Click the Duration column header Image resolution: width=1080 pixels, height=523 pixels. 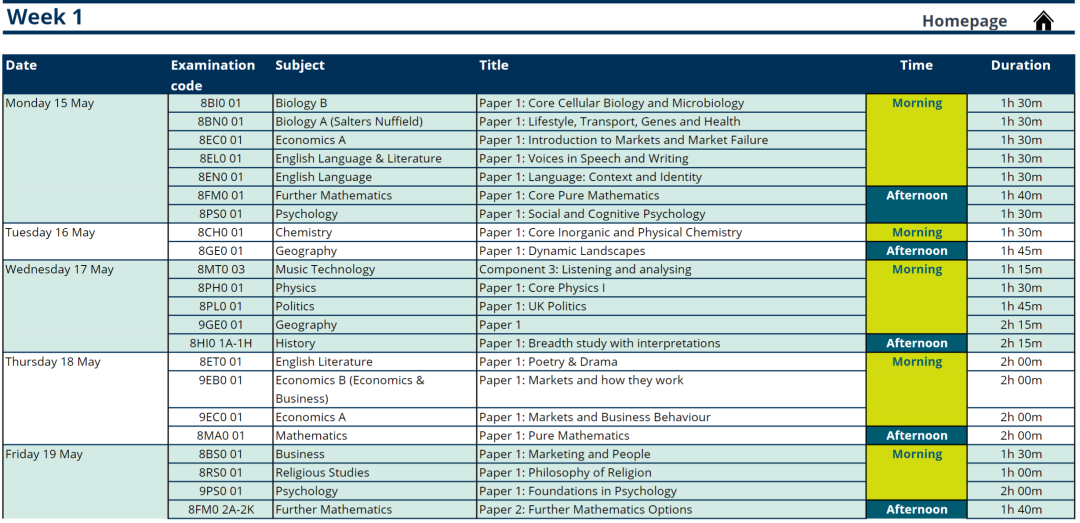1021,65
